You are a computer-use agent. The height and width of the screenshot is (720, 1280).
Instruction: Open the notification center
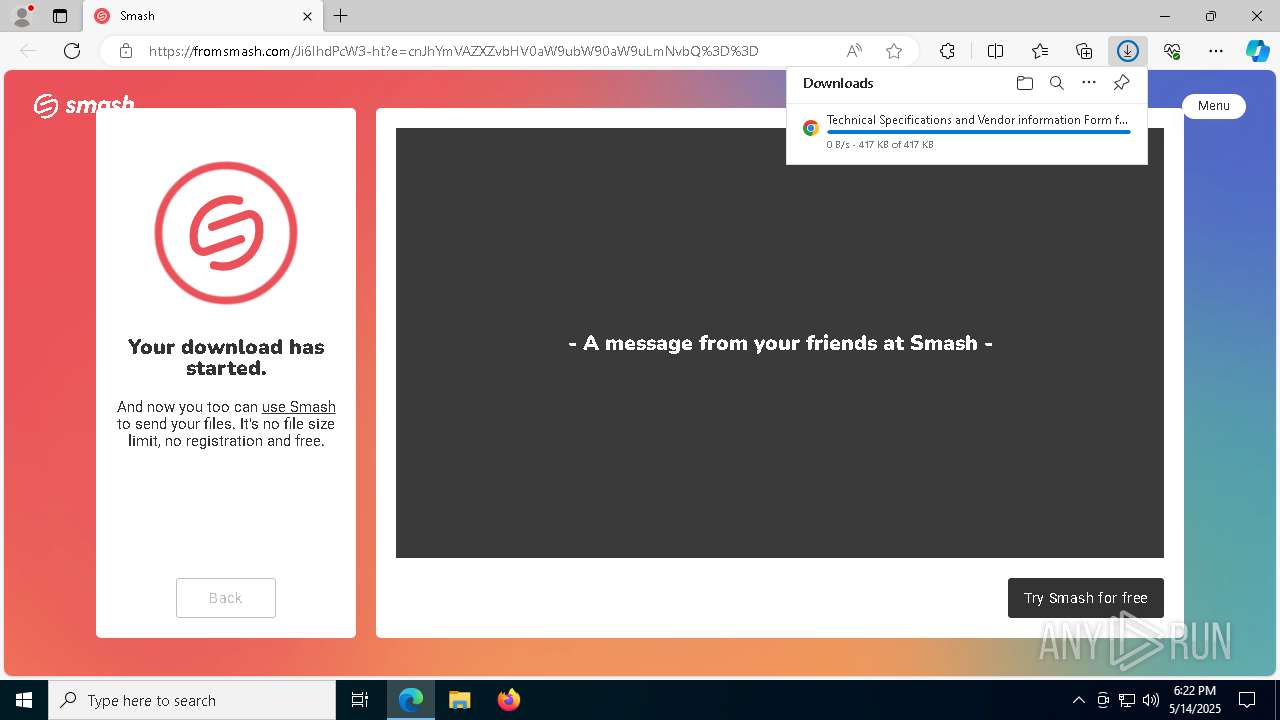(x=1247, y=700)
